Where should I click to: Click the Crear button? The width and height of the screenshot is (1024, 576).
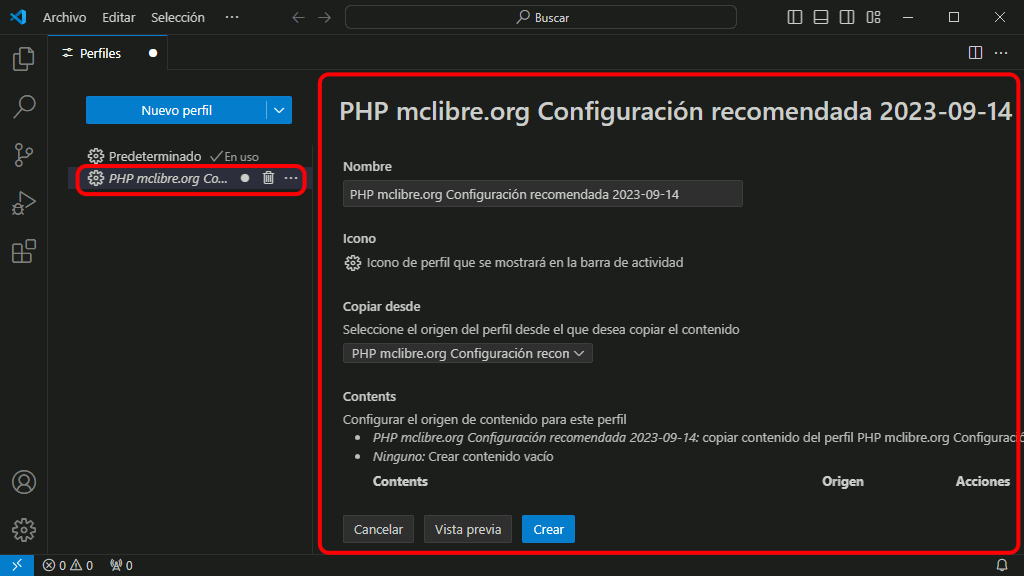[549, 529]
